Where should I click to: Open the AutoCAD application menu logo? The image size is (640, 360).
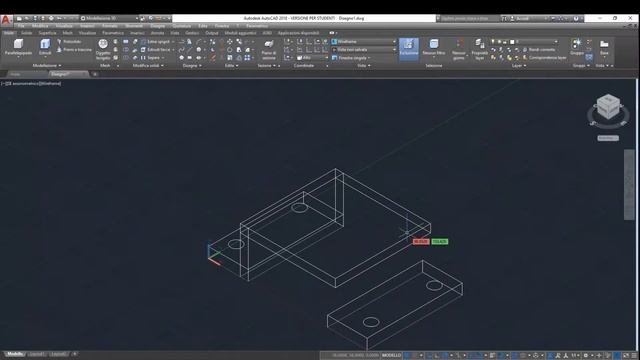click(x=6, y=19)
